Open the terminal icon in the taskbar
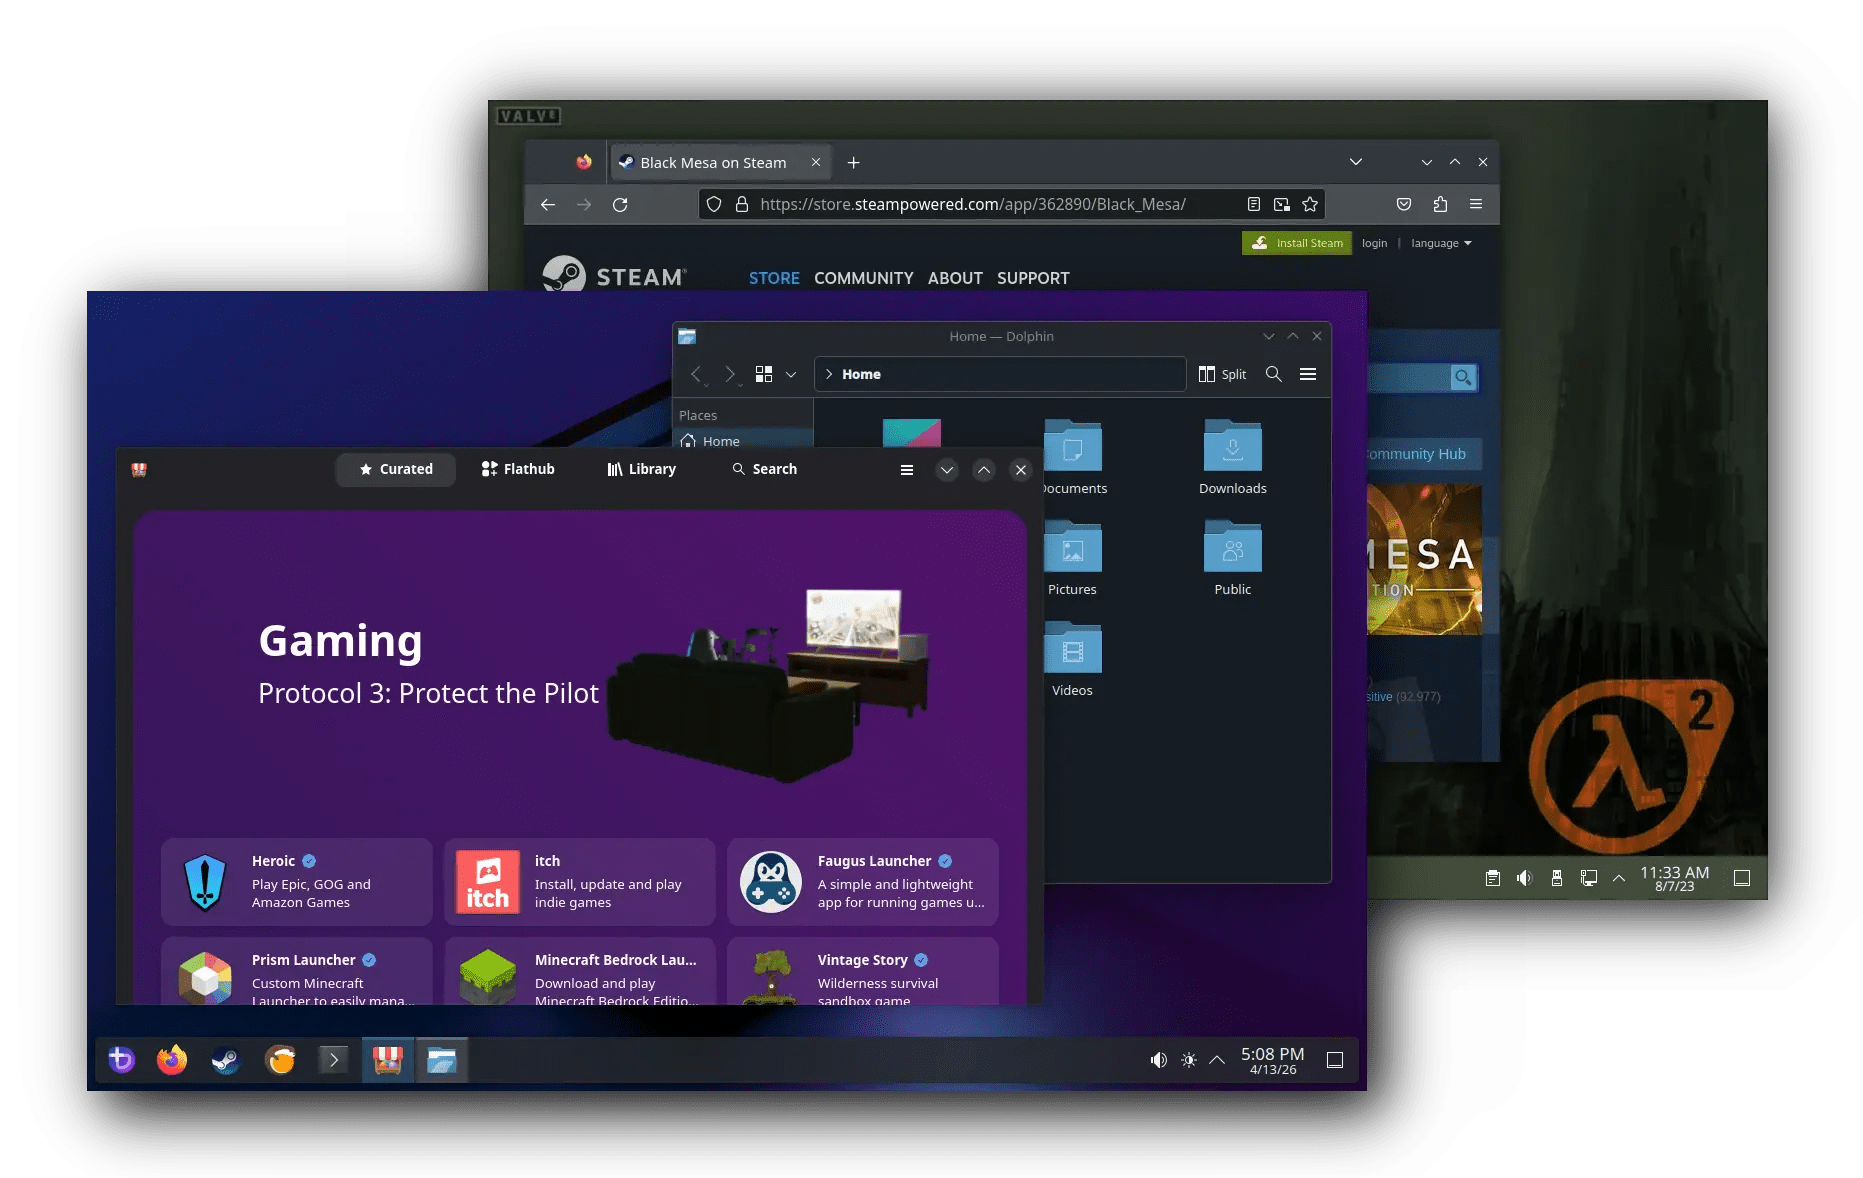This screenshot has height=1178, width=1863. coord(333,1059)
